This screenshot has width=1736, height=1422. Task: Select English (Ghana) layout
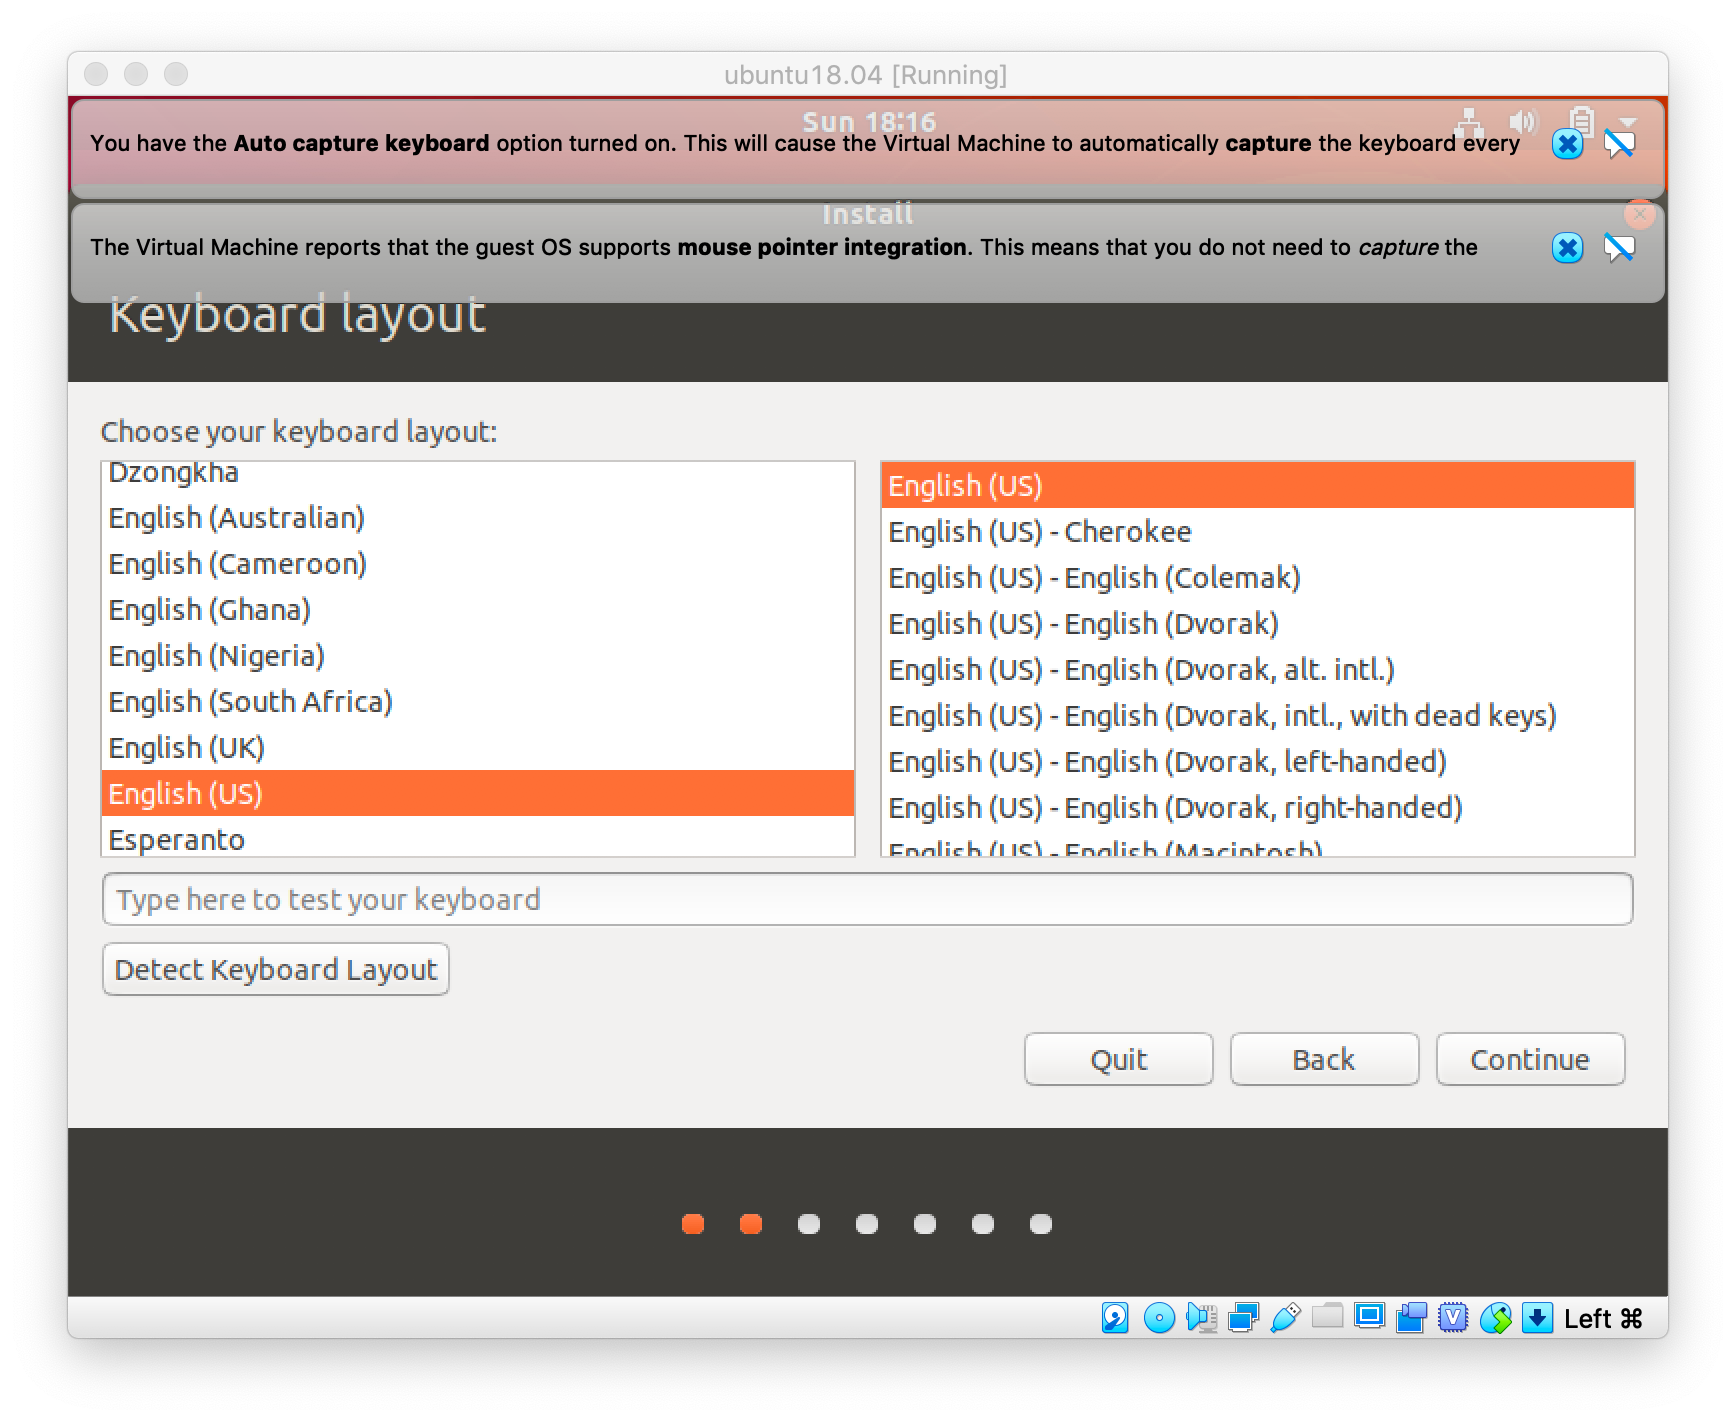point(478,609)
